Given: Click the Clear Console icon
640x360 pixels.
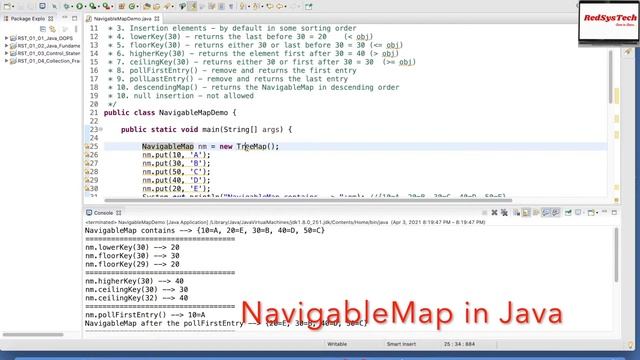Looking at the screenshot, I should (516, 213).
